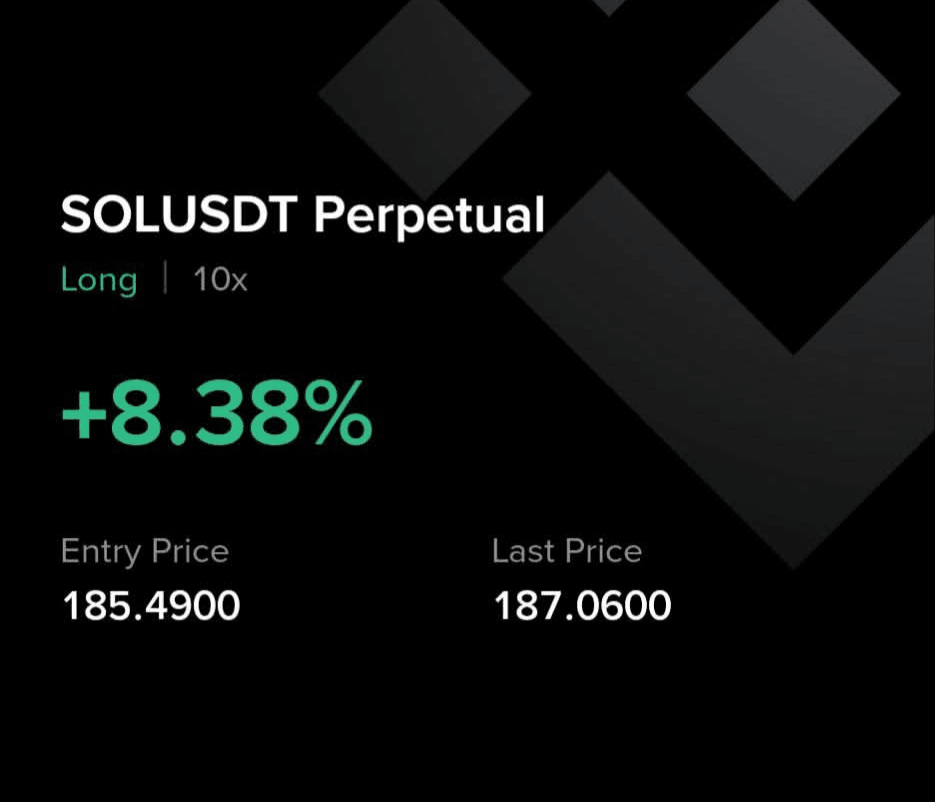Click the word Last in Last Price
Image resolution: width=935 pixels, height=802 pixels.
click(524, 551)
